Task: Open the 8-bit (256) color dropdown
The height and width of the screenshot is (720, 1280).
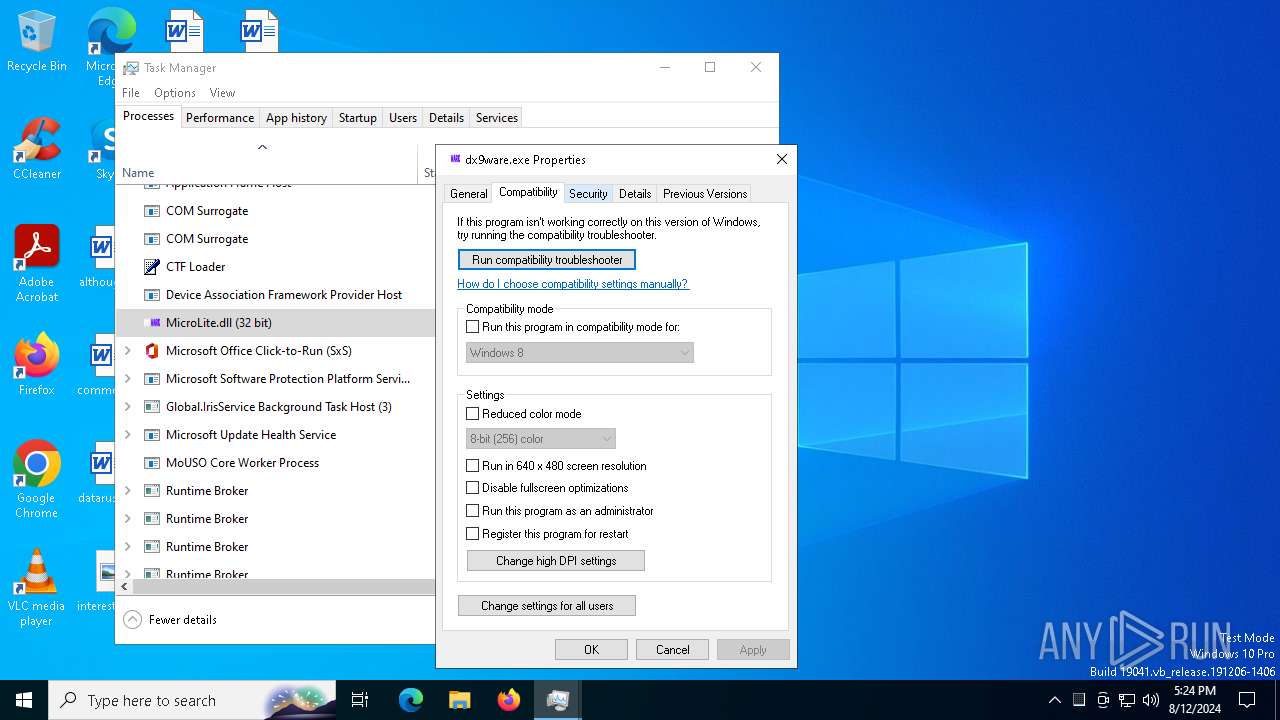Action: pyautogui.click(x=541, y=439)
